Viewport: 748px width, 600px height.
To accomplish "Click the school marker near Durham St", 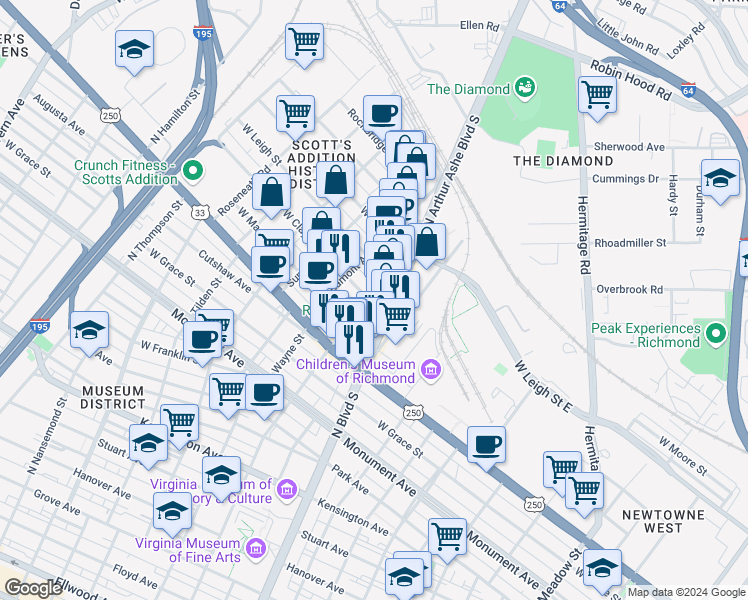I will coord(720,179).
